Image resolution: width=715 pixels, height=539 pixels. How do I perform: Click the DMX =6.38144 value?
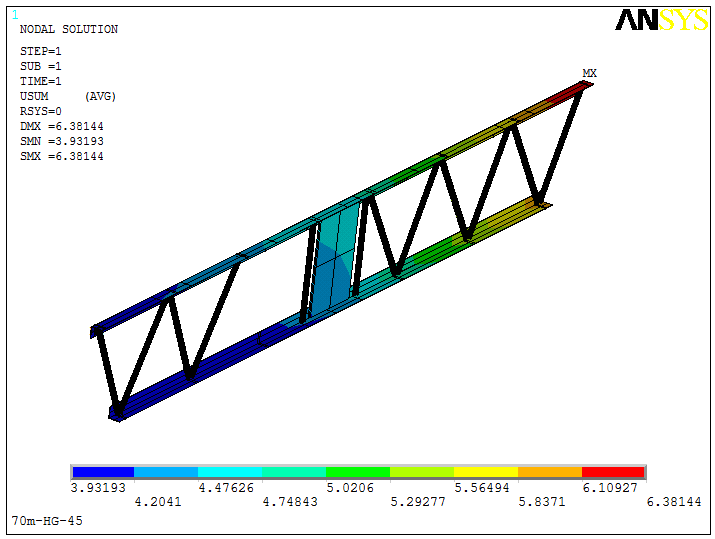click(x=62, y=126)
